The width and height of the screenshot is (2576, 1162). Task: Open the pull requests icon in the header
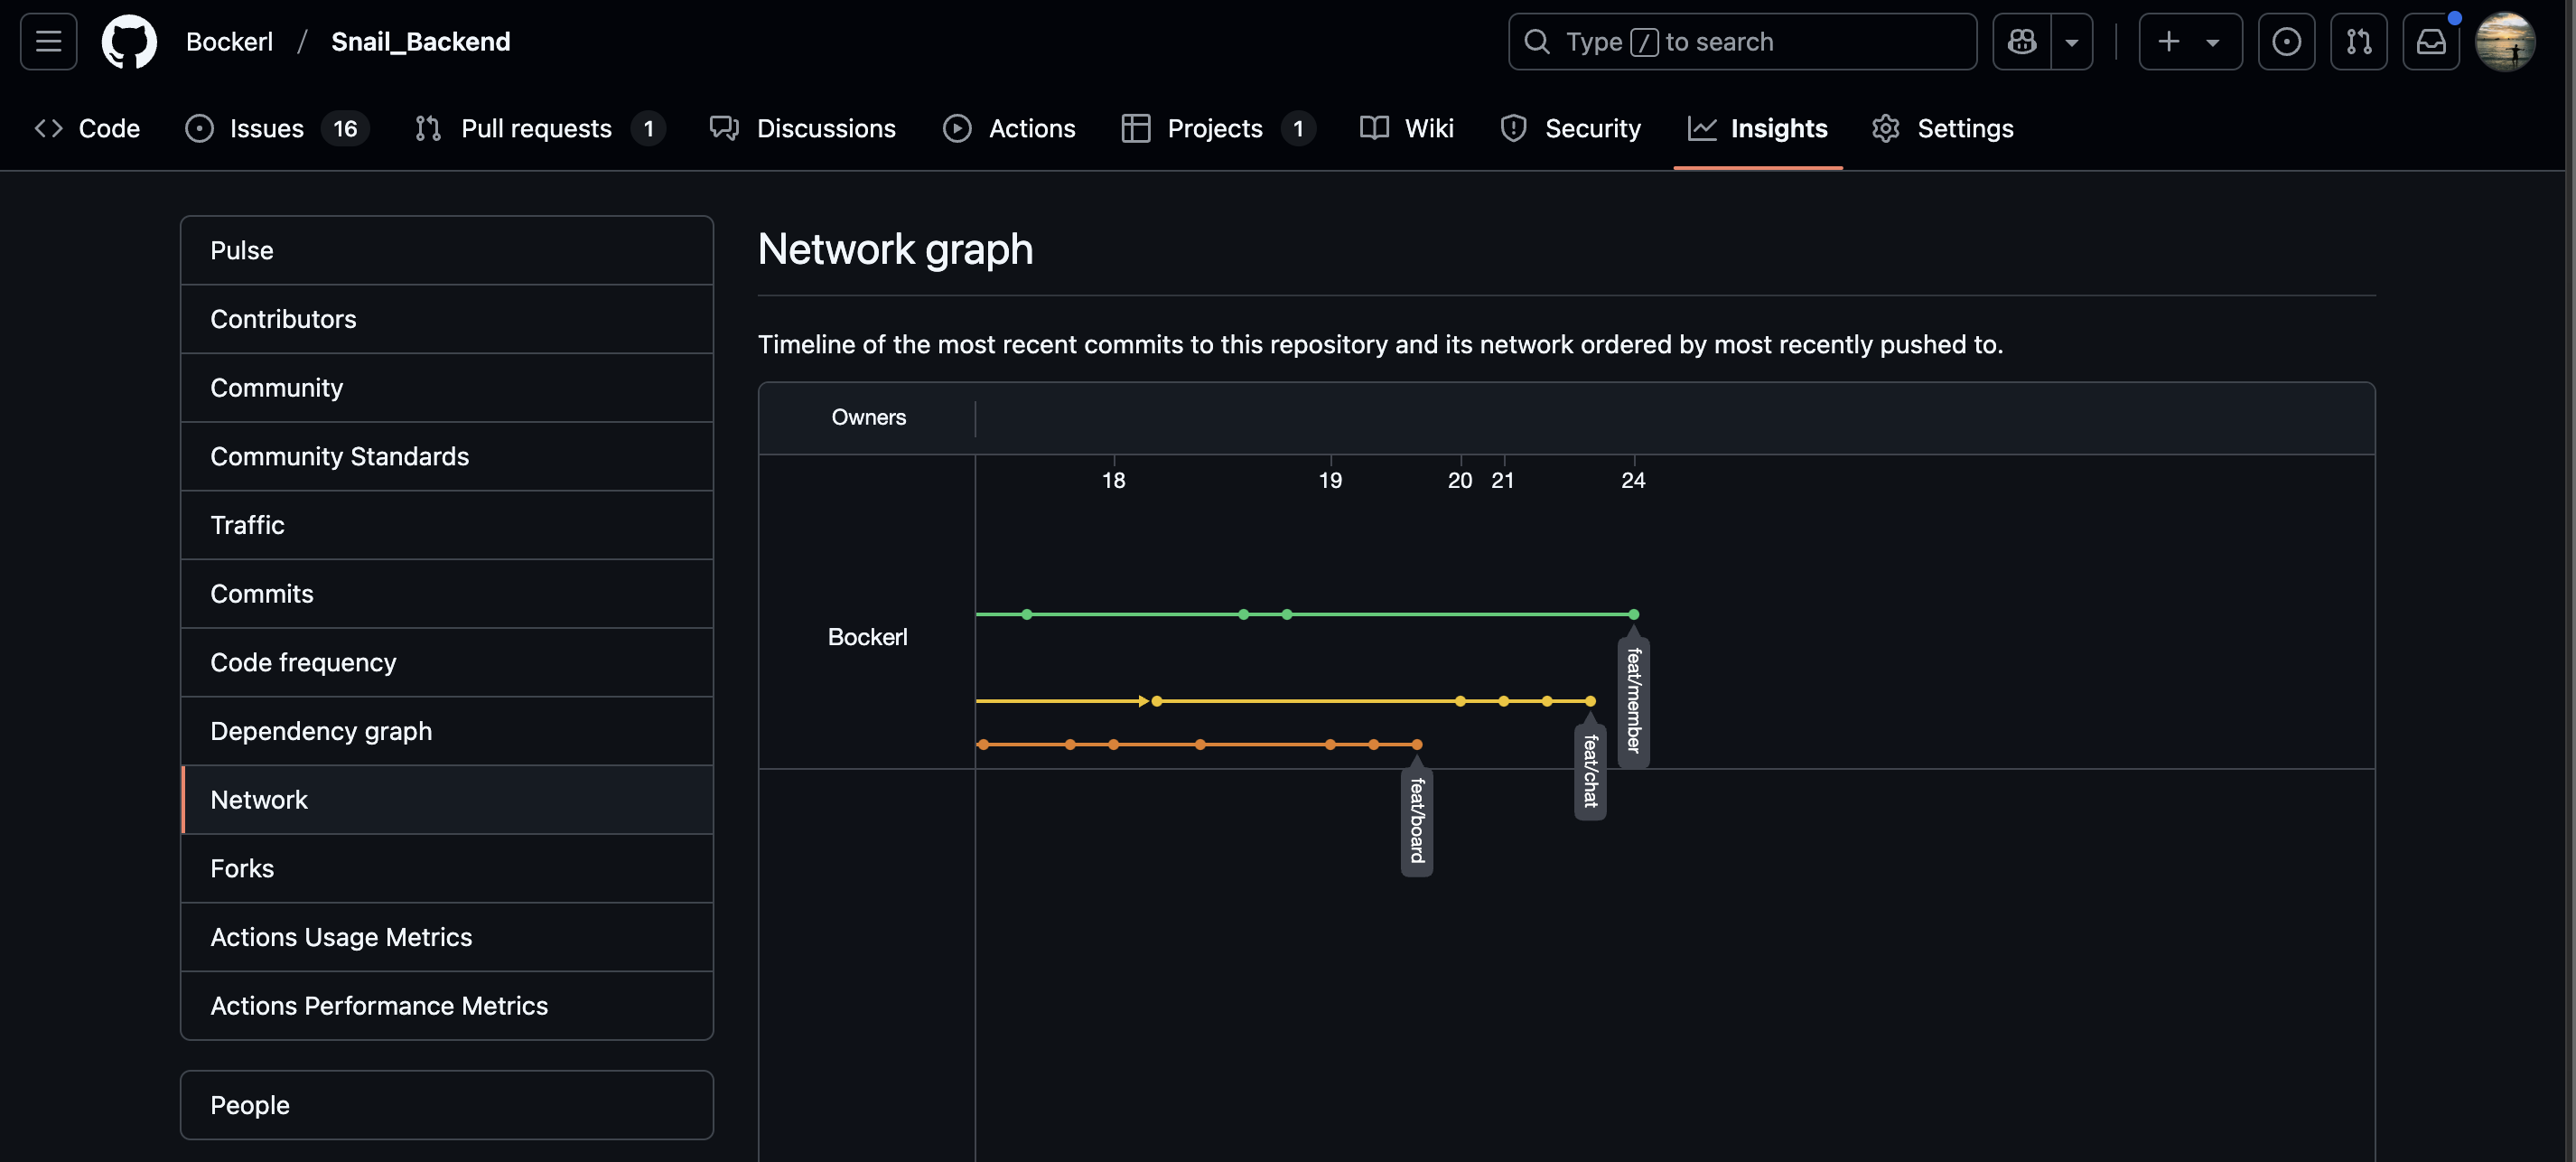point(2358,42)
